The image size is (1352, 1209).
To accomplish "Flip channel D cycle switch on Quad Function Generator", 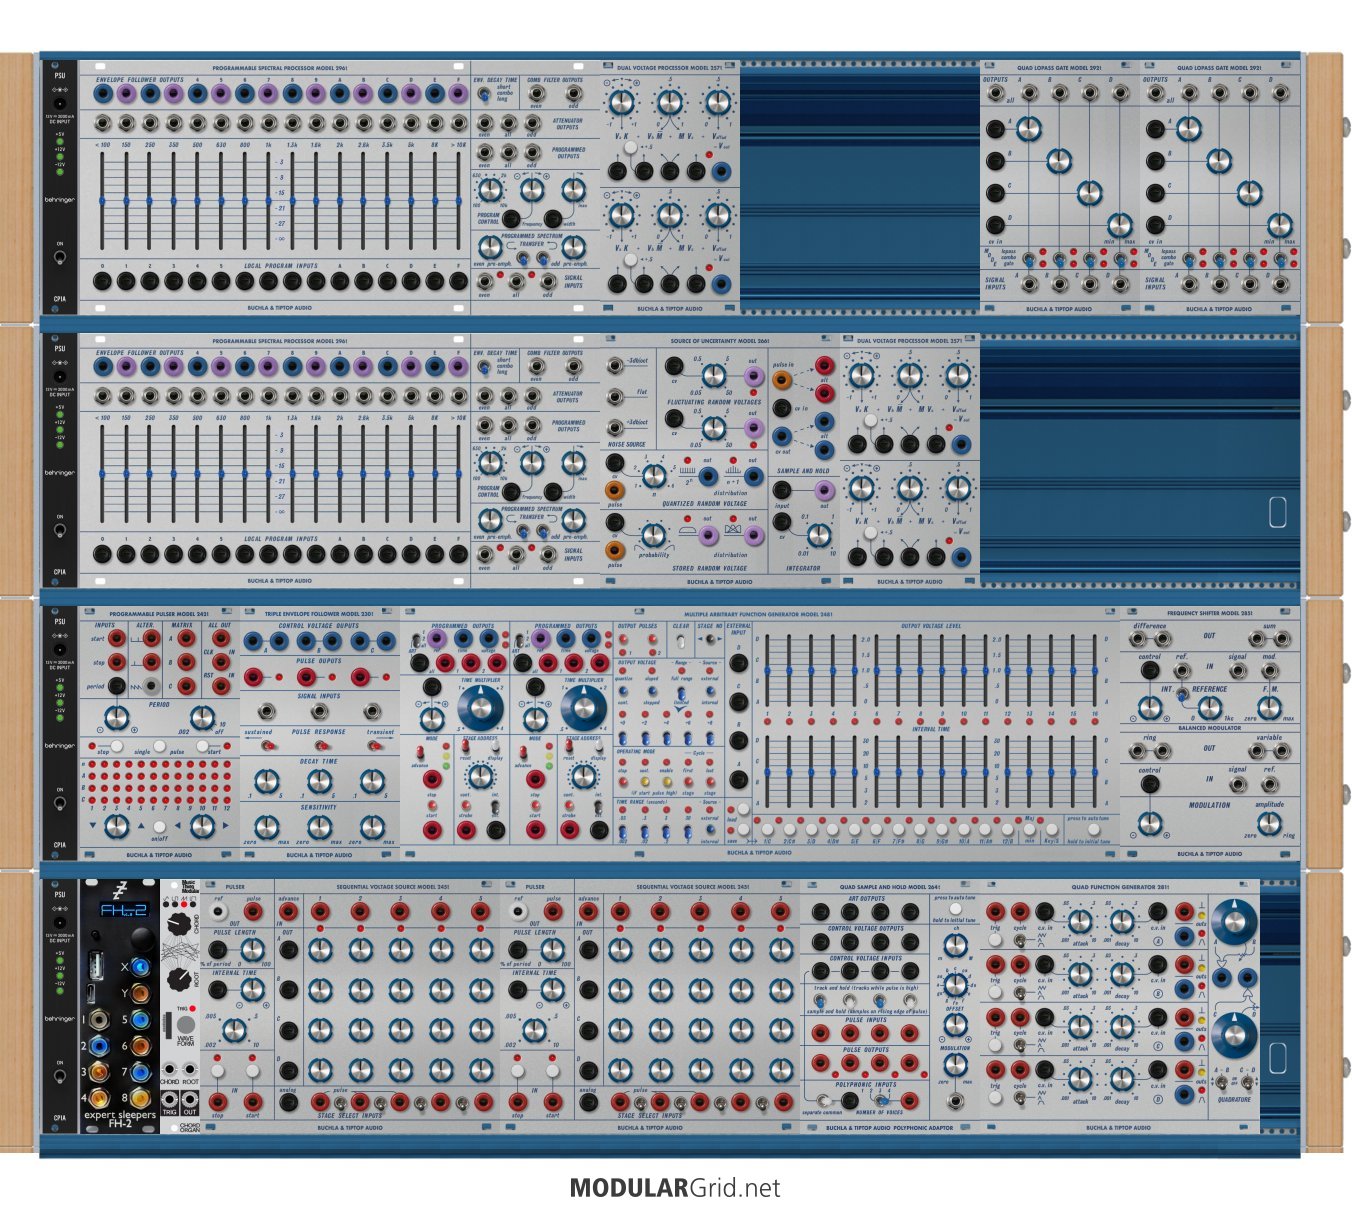I will [1020, 1098].
